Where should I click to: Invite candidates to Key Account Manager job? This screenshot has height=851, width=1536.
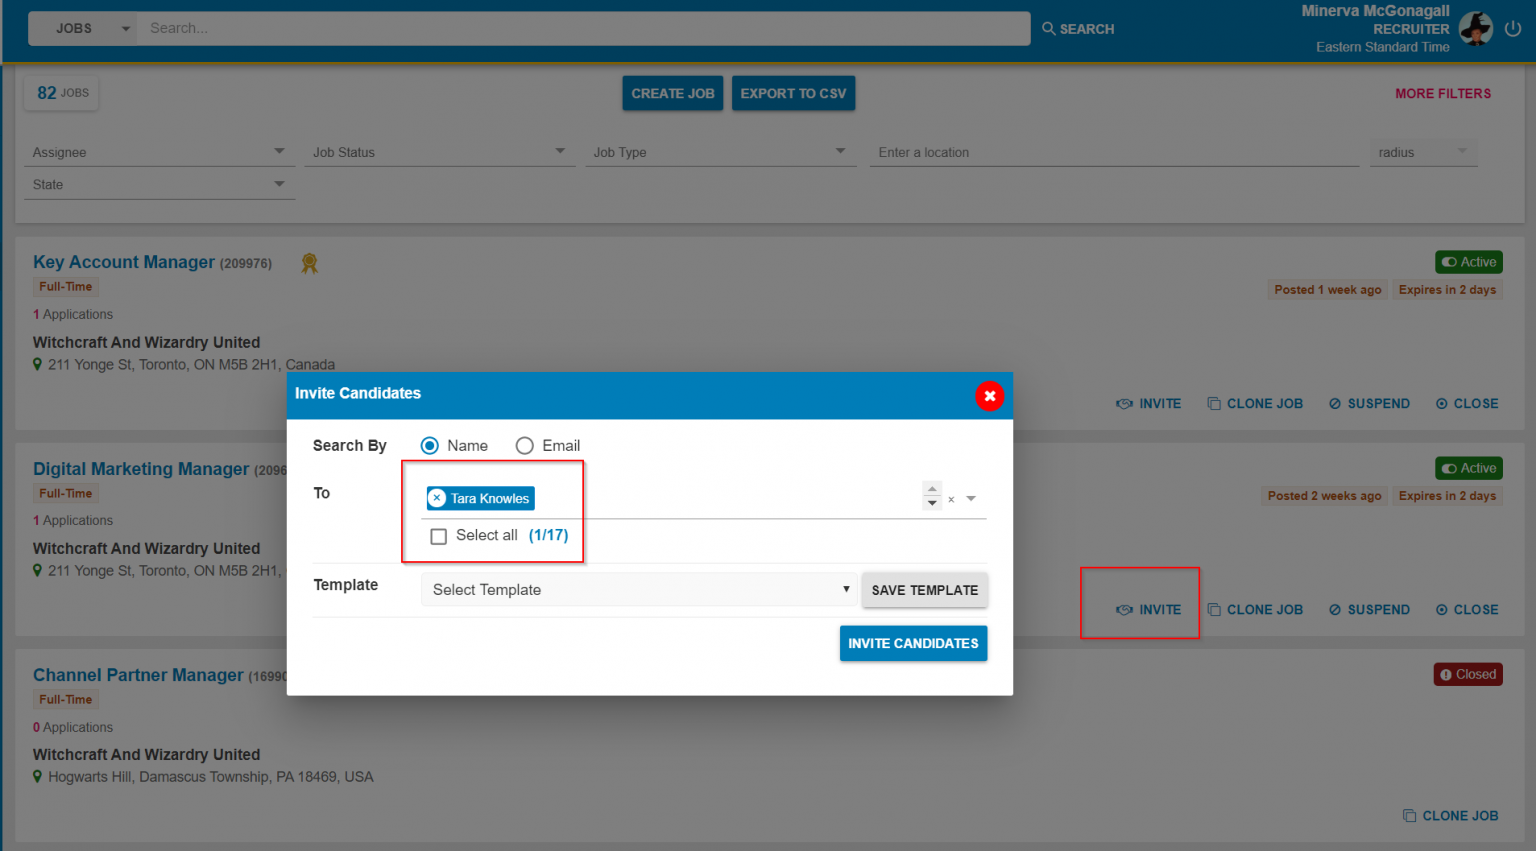pos(1148,403)
